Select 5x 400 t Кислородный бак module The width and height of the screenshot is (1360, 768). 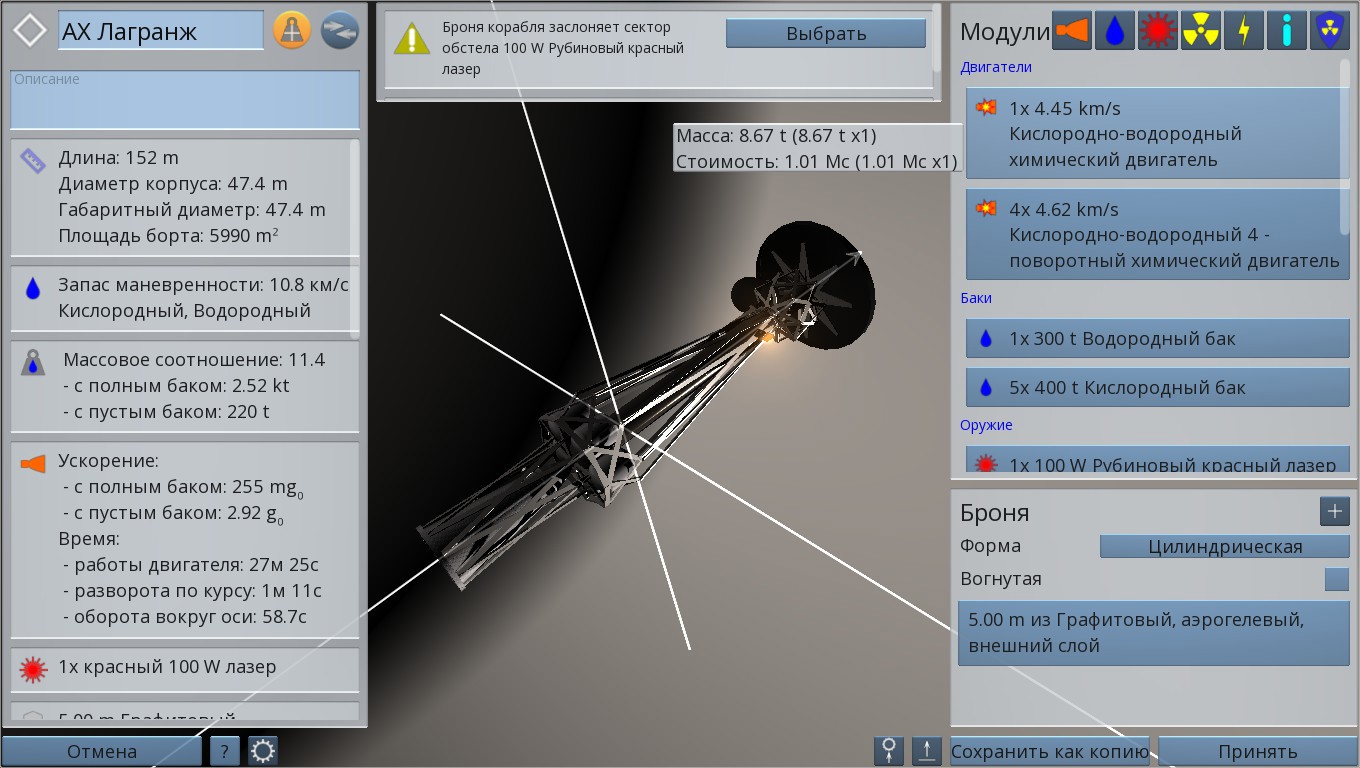point(1158,387)
